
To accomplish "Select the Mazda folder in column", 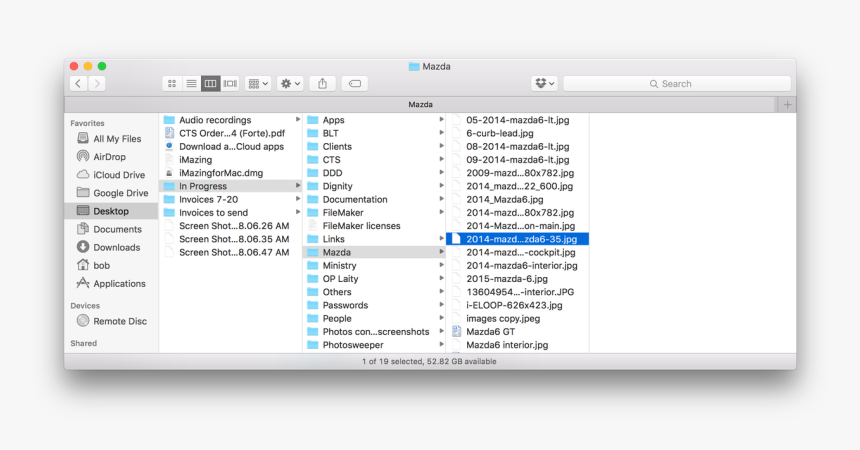I will click(x=374, y=252).
